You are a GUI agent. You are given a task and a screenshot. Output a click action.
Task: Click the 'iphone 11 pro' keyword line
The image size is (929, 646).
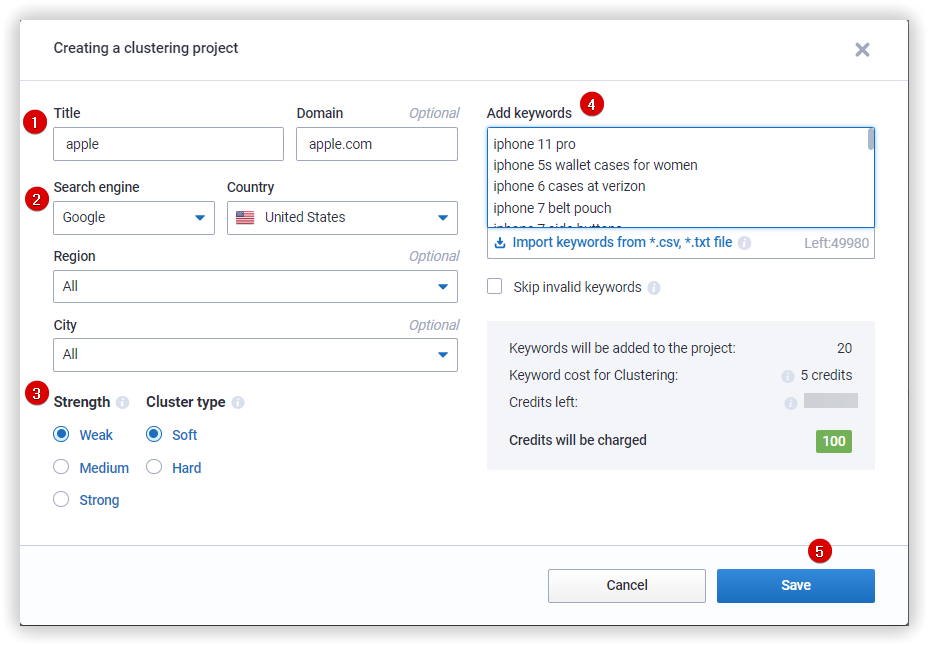coord(534,144)
